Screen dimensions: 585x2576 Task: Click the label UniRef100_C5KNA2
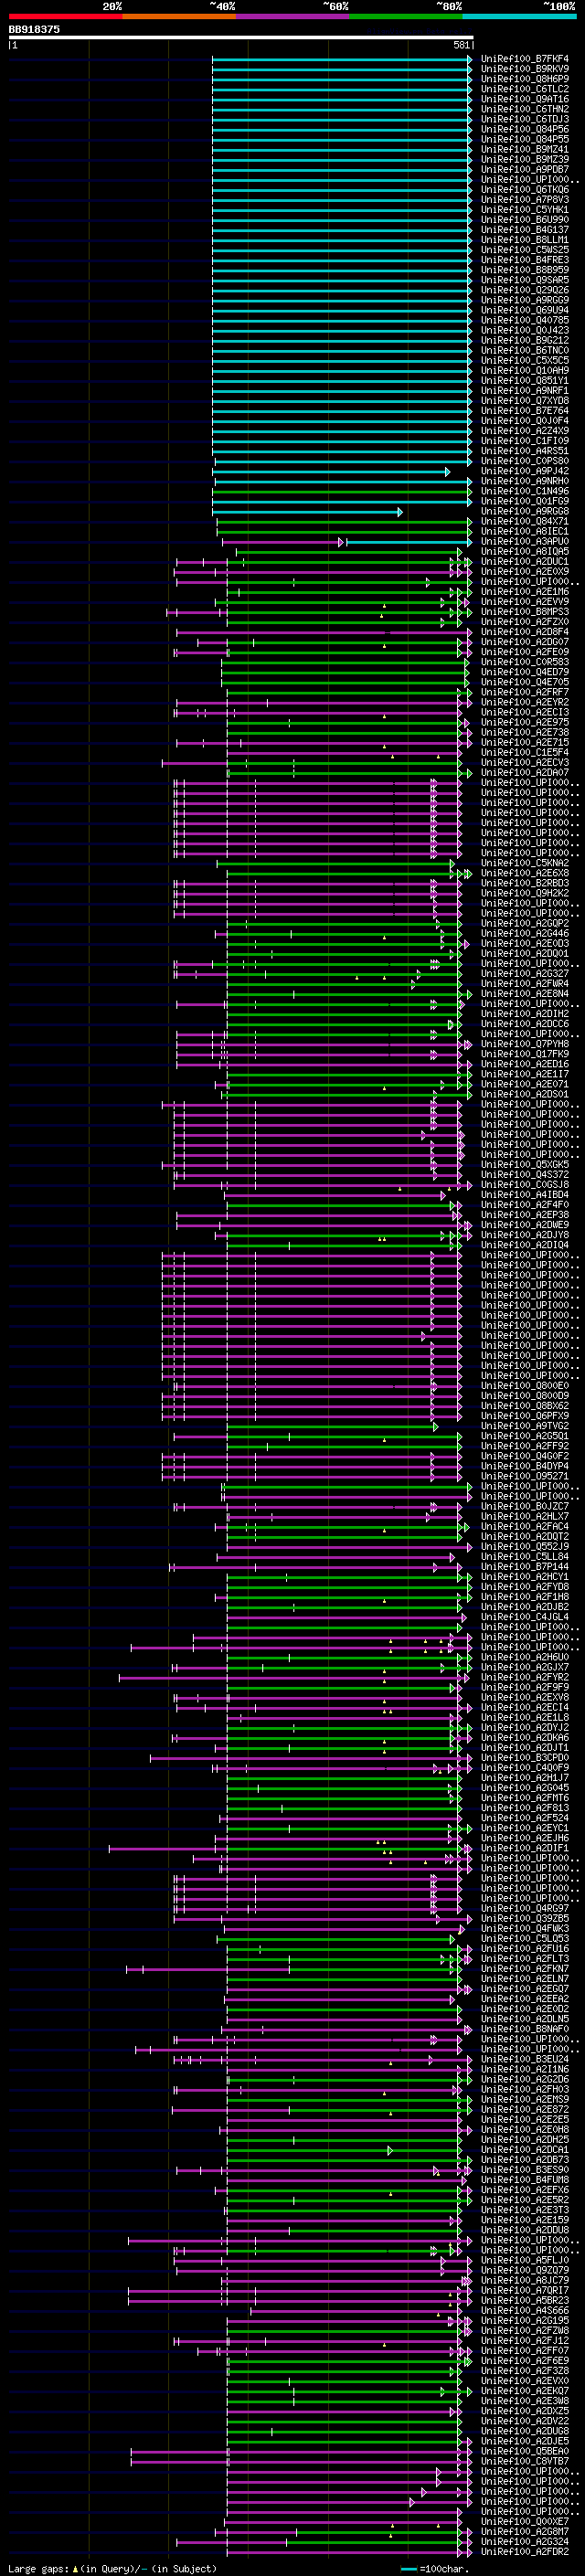tap(525, 863)
